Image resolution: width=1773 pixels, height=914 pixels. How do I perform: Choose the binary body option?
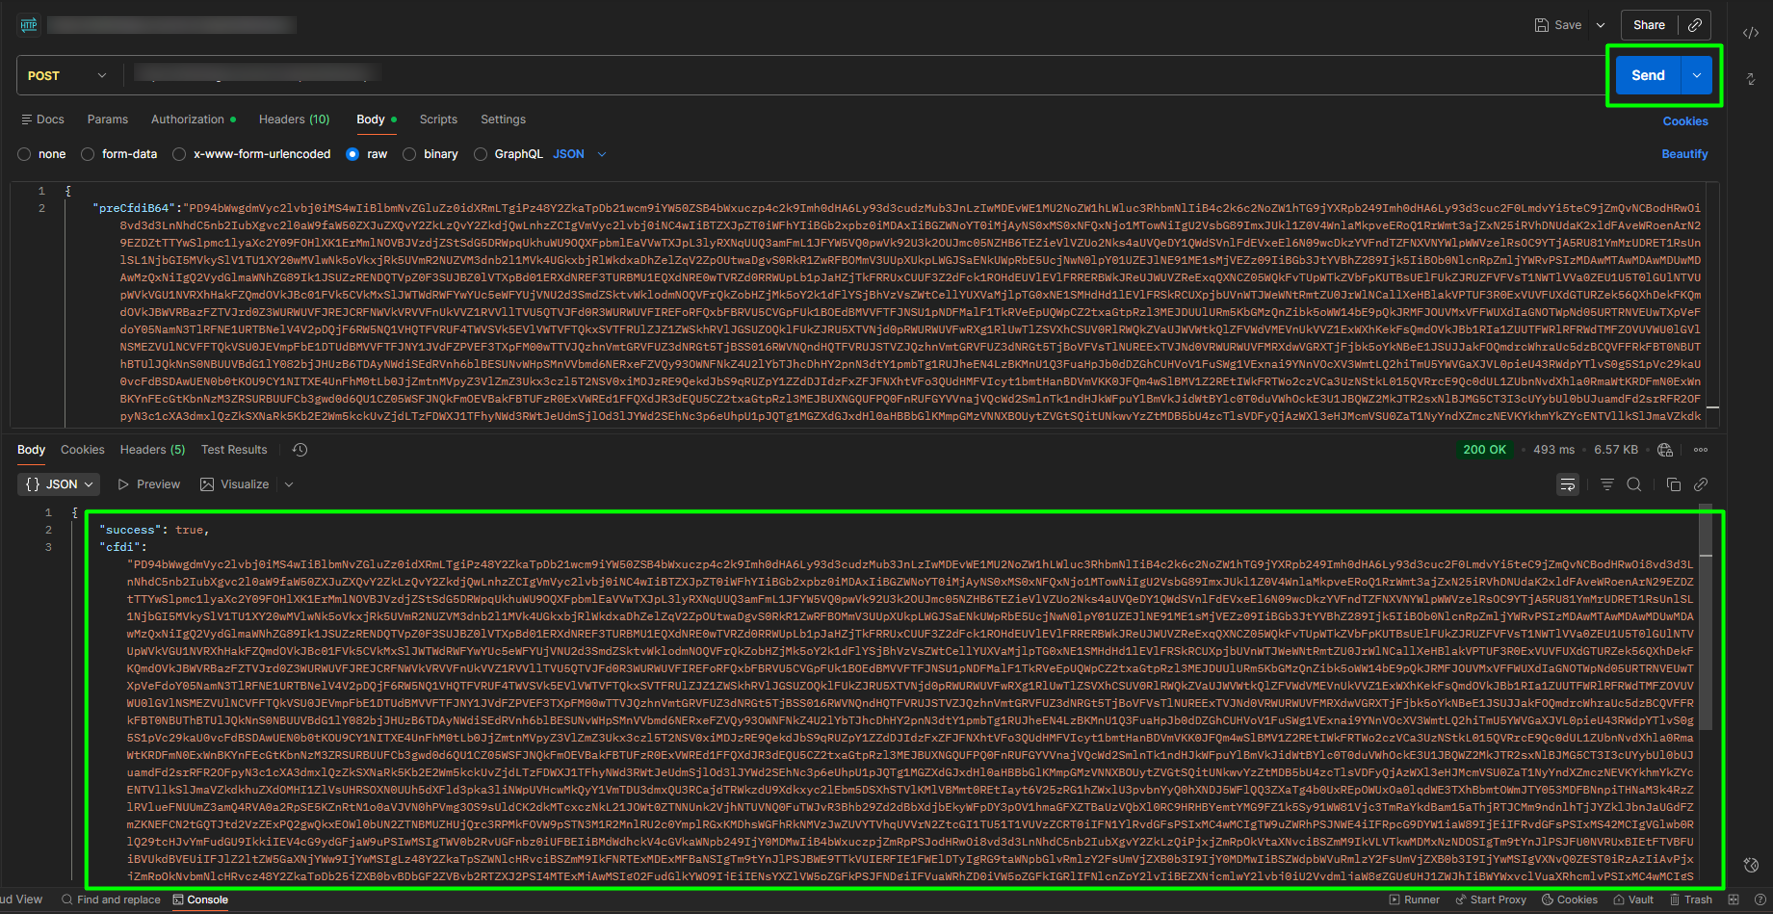click(x=409, y=154)
